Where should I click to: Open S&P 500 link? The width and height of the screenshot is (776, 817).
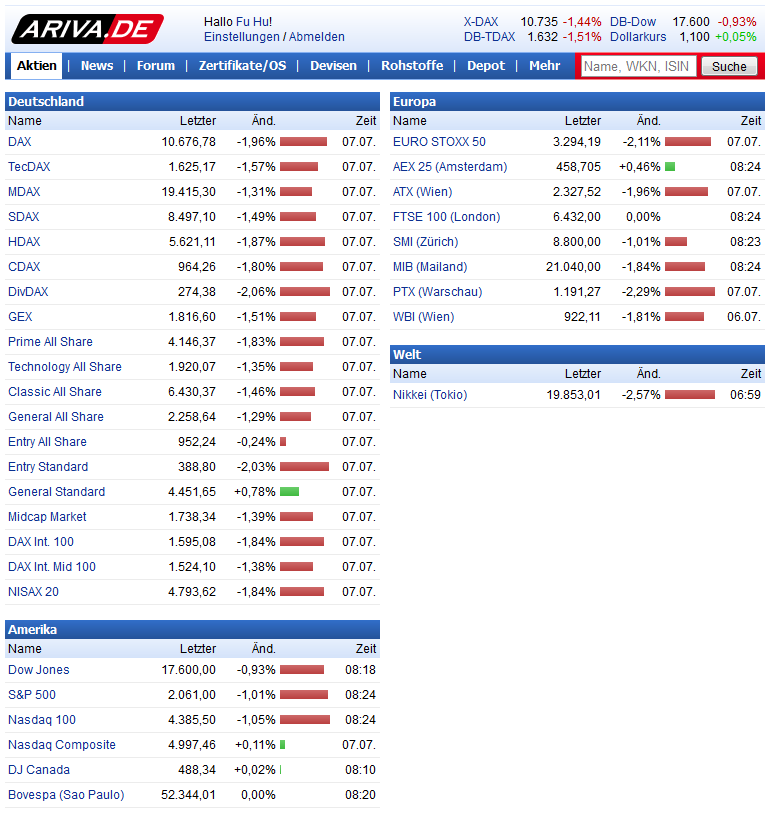32,695
